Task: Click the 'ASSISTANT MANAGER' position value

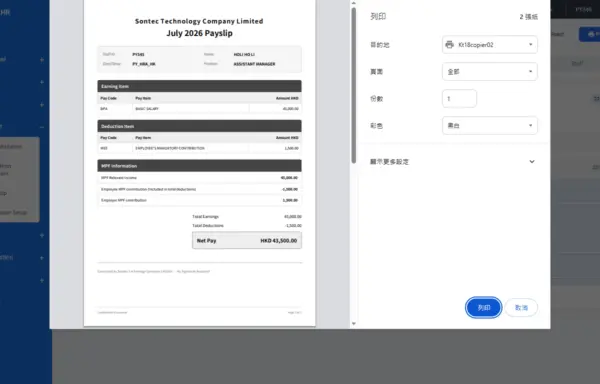Action: pyautogui.click(x=254, y=64)
